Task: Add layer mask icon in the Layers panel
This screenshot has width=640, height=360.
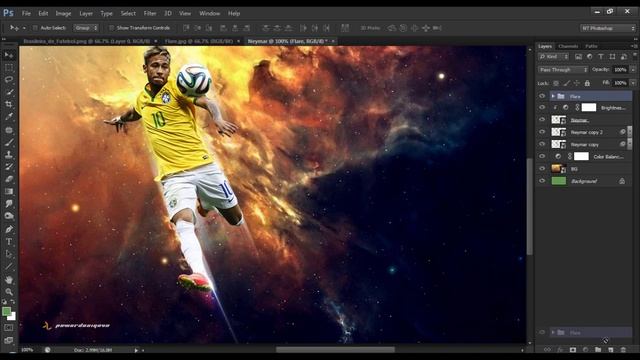Action: (x=573, y=350)
